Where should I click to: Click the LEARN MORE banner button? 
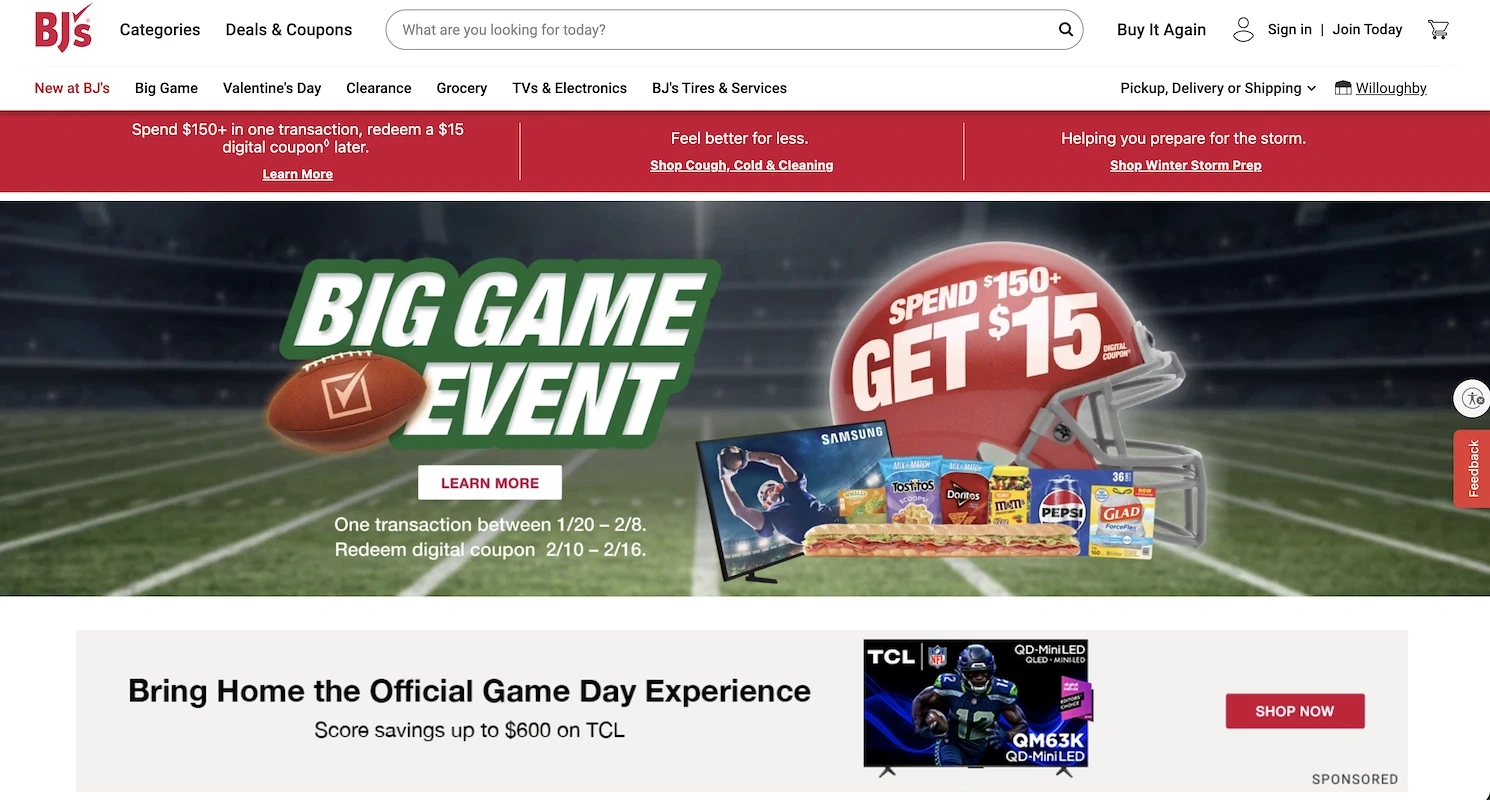[490, 483]
